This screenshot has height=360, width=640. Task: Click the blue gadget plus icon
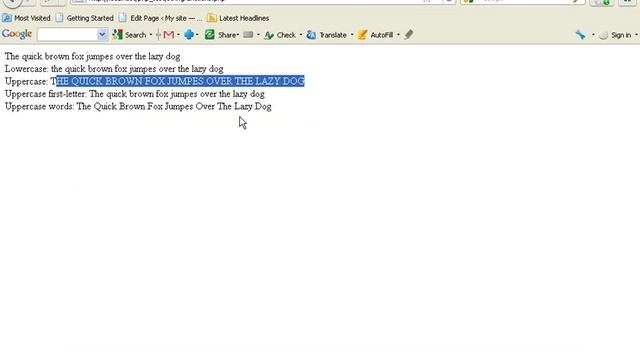(189, 35)
